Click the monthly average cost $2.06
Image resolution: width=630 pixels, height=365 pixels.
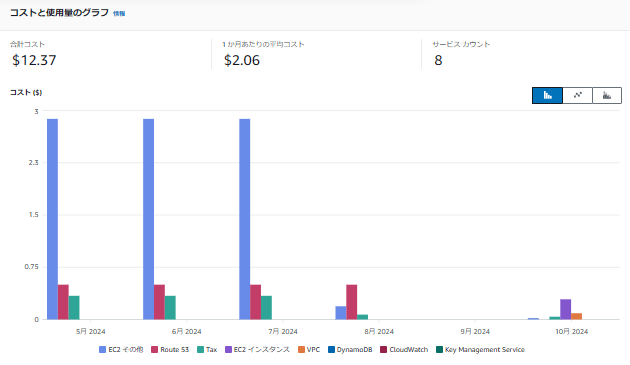242,60
